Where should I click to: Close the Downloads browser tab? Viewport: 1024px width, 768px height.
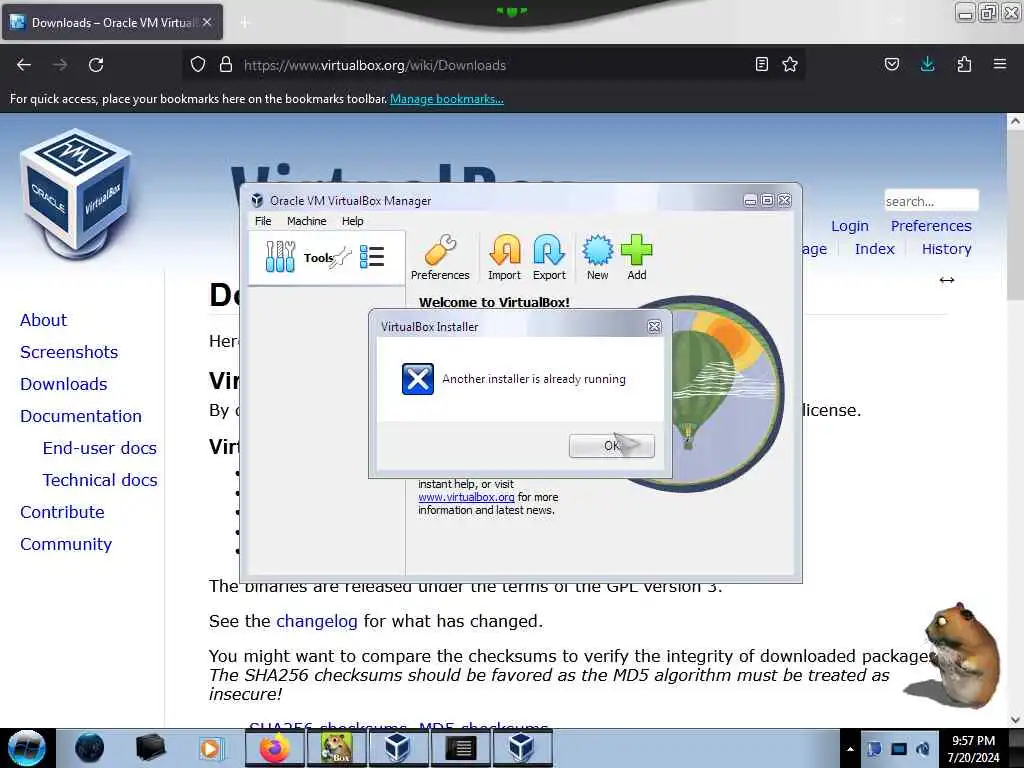coord(207,22)
